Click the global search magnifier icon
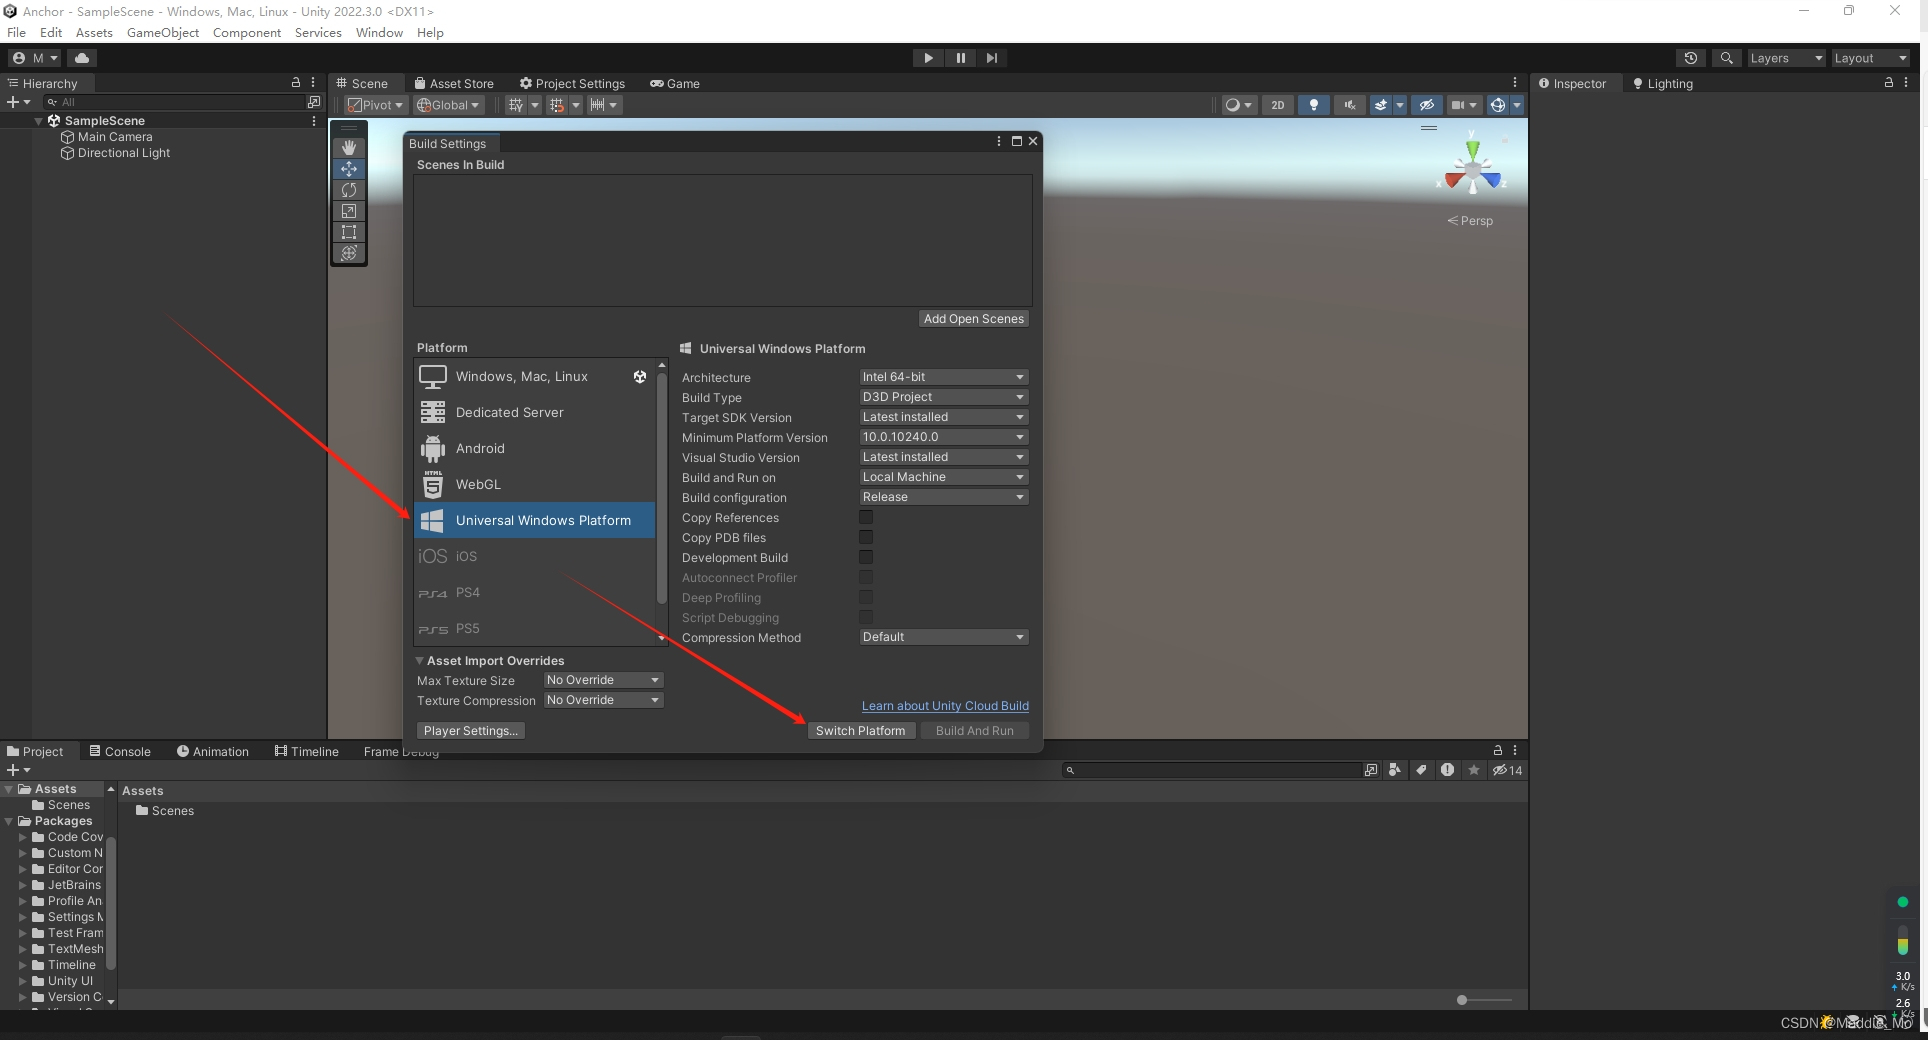The width and height of the screenshot is (1928, 1040). click(x=1726, y=58)
